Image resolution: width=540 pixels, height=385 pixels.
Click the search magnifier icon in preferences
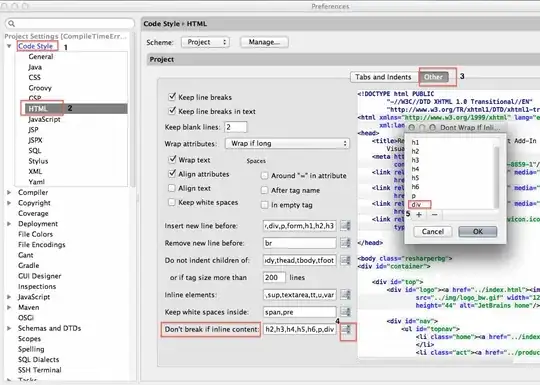click(x=11, y=23)
